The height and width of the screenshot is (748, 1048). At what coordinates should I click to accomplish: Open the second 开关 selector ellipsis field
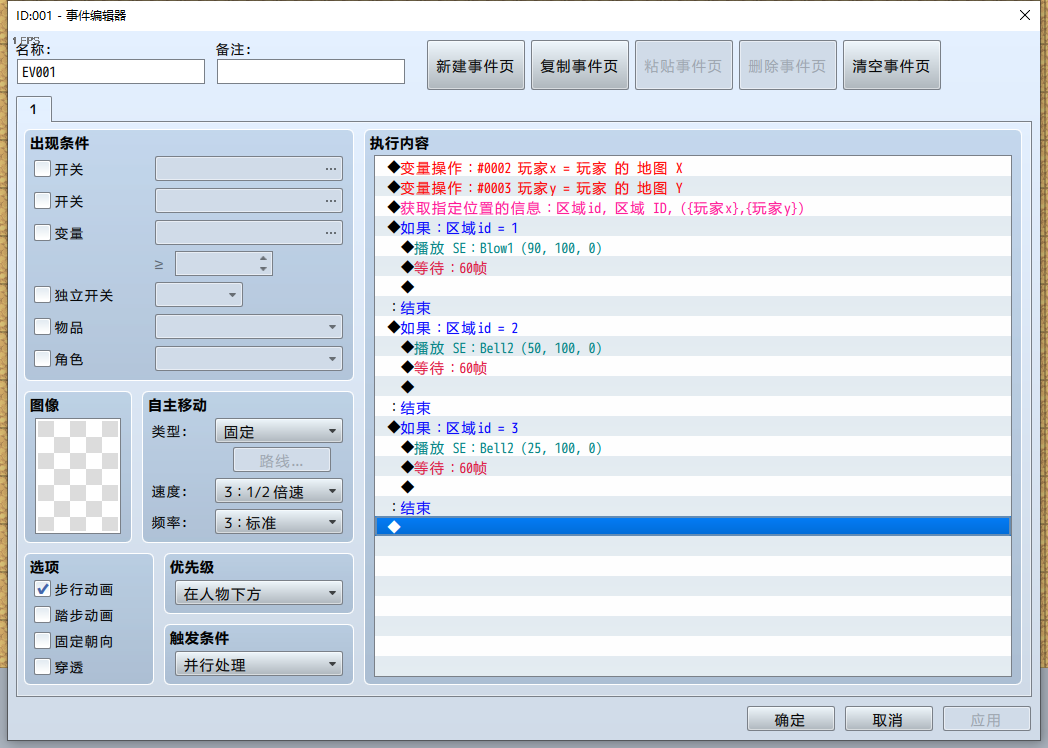(x=249, y=201)
